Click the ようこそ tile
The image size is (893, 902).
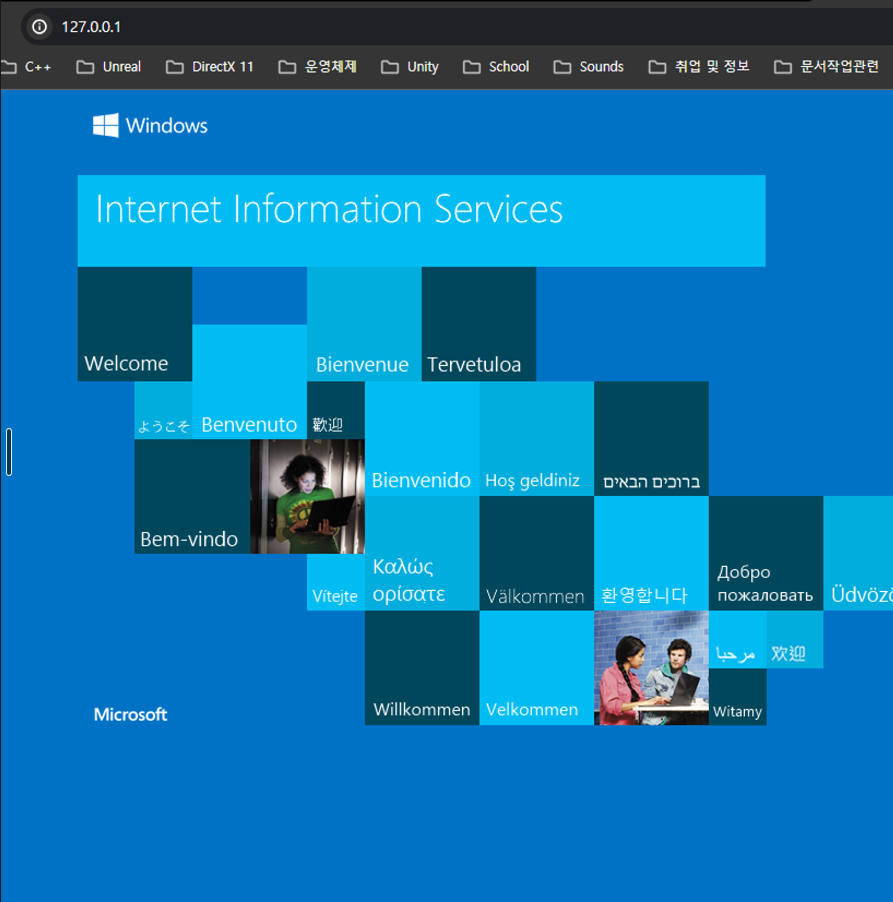point(163,410)
